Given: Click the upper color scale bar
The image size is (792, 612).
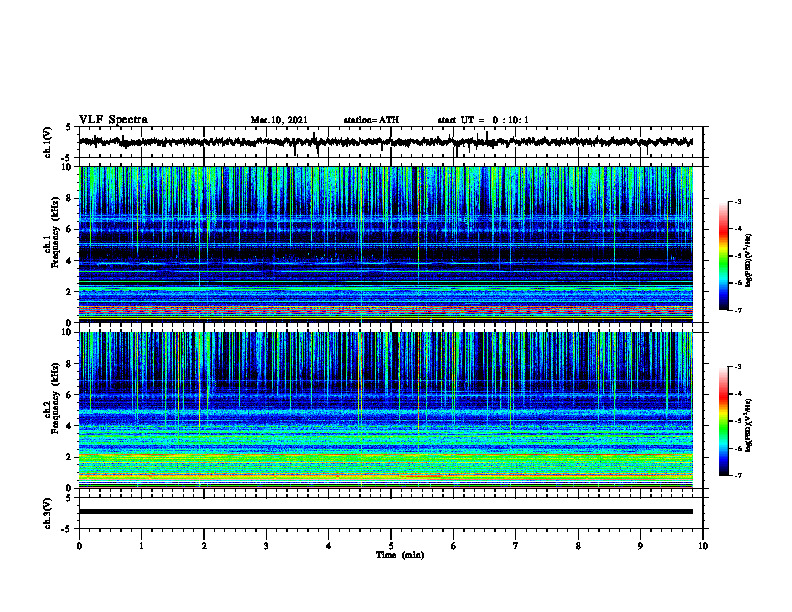Looking at the screenshot, I should coord(723,256).
